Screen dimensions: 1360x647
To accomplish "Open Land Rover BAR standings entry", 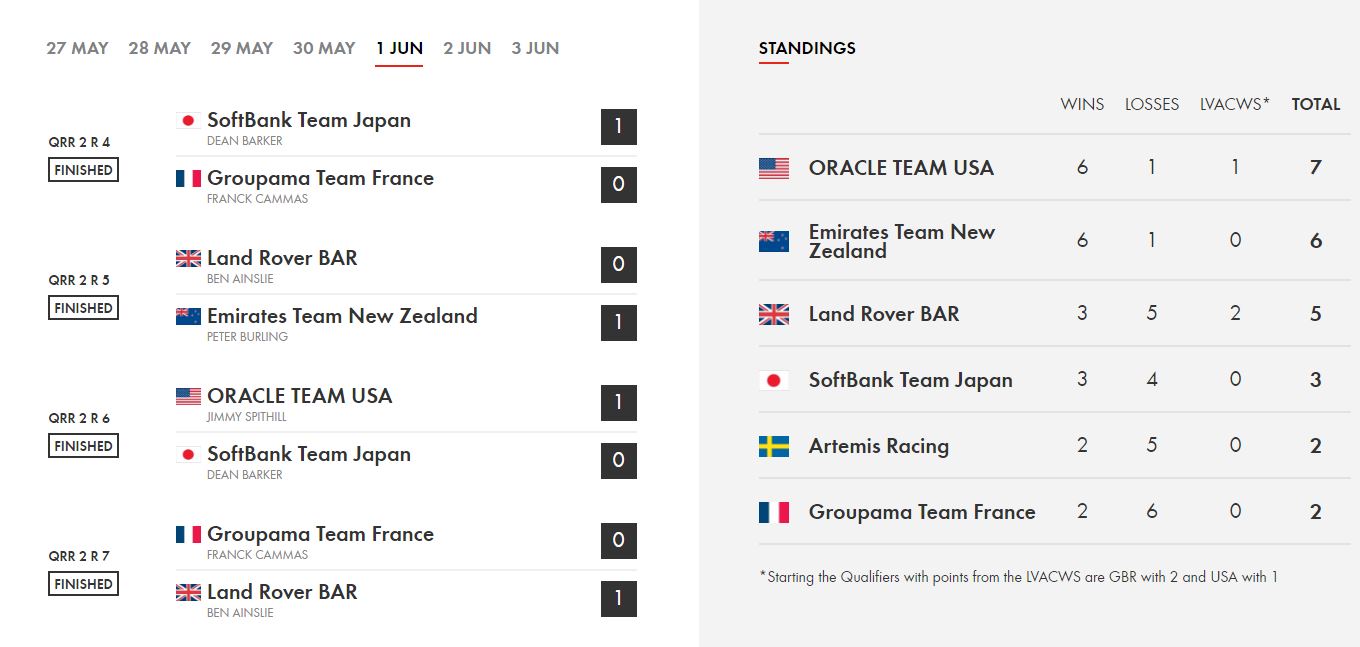I will (884, 314).
